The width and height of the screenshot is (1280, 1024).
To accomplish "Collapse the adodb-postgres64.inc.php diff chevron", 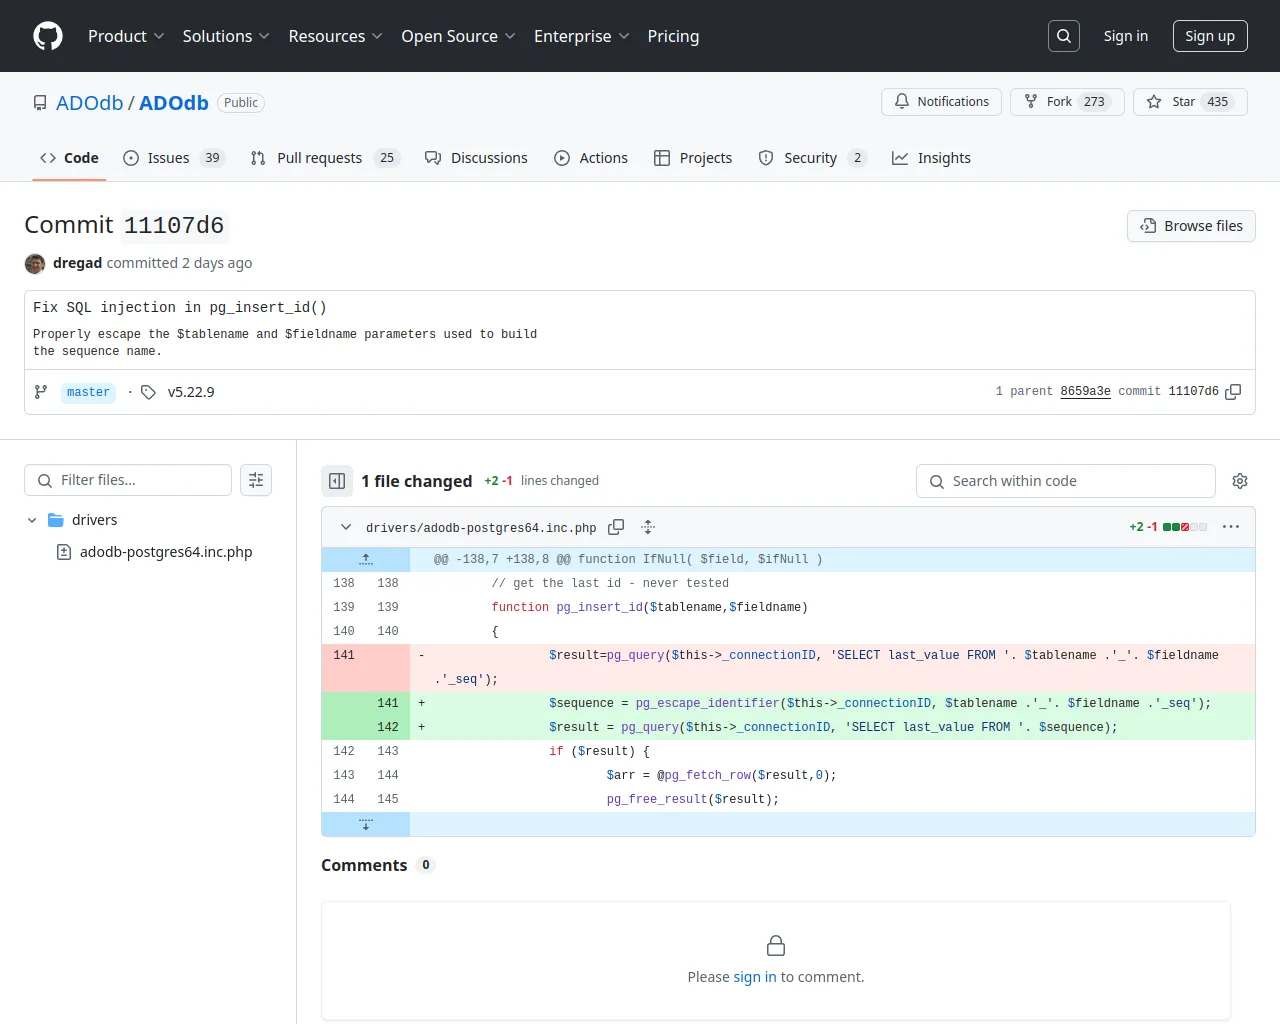I will click(x=346, y=527).
